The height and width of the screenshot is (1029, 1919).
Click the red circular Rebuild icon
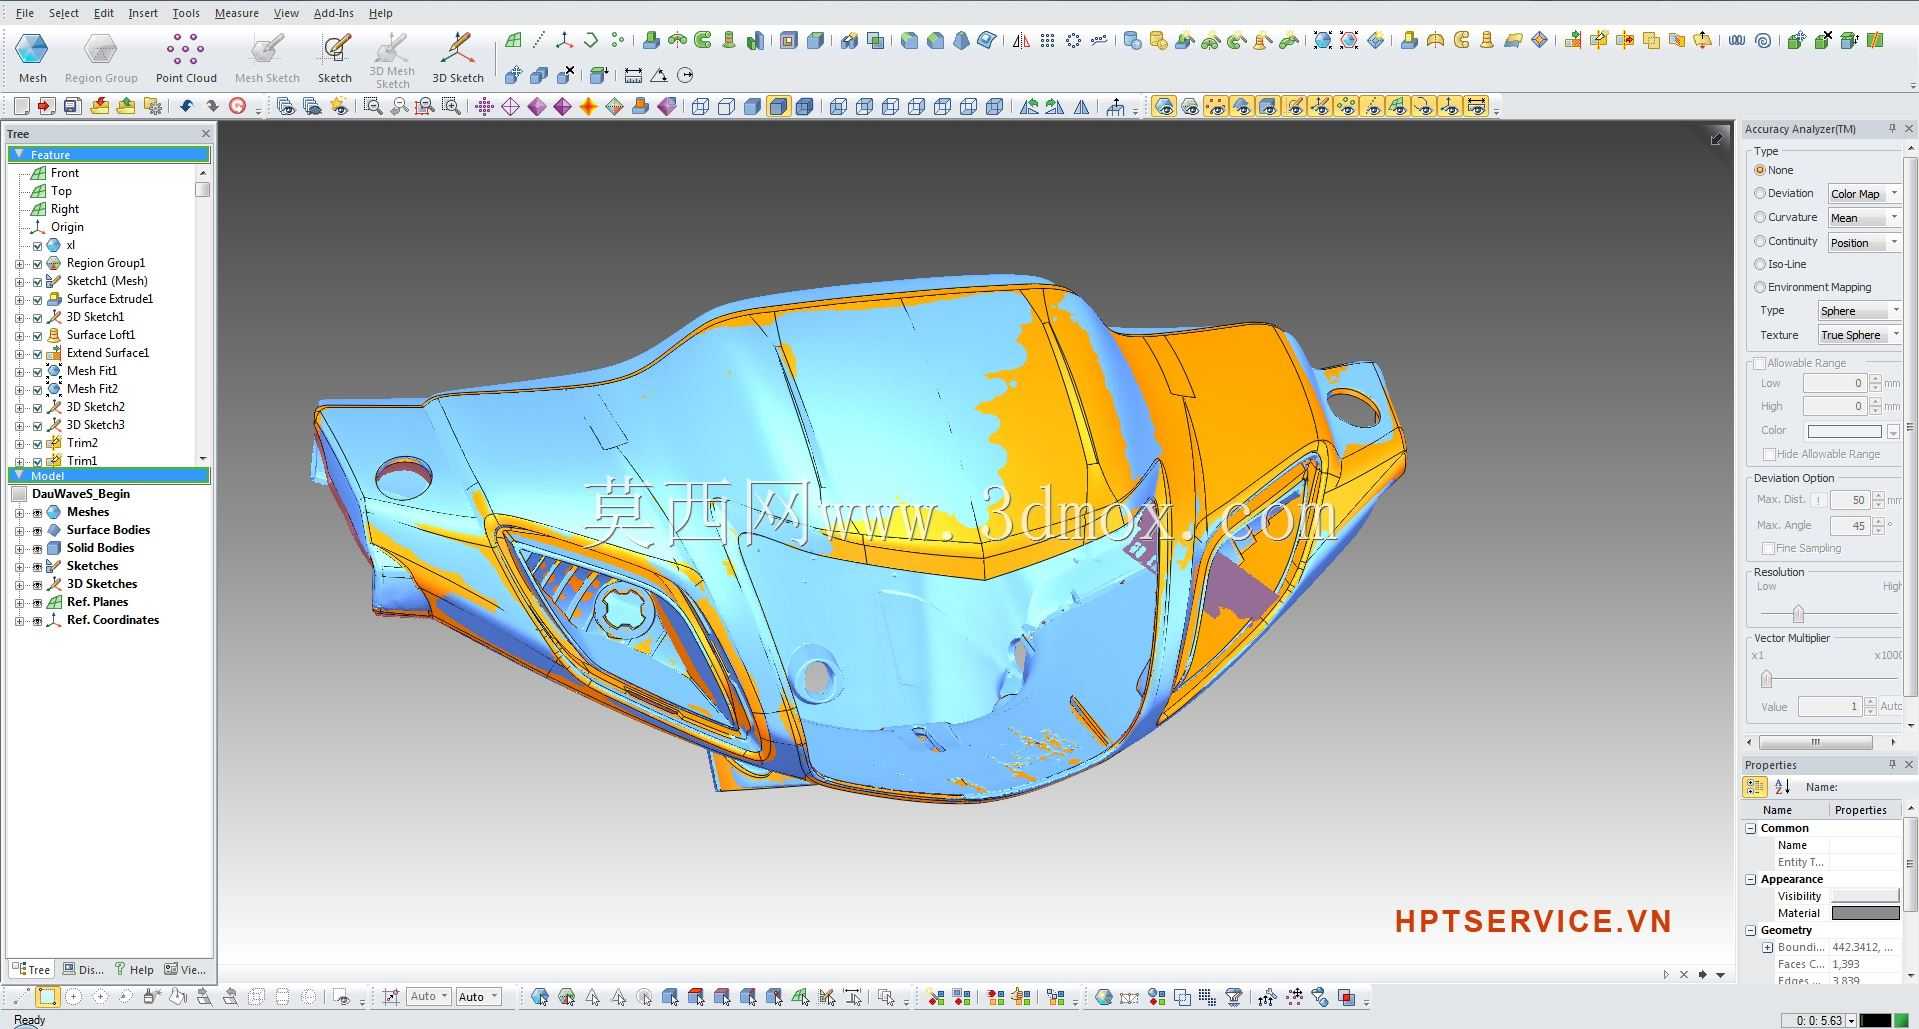point(238,106)
